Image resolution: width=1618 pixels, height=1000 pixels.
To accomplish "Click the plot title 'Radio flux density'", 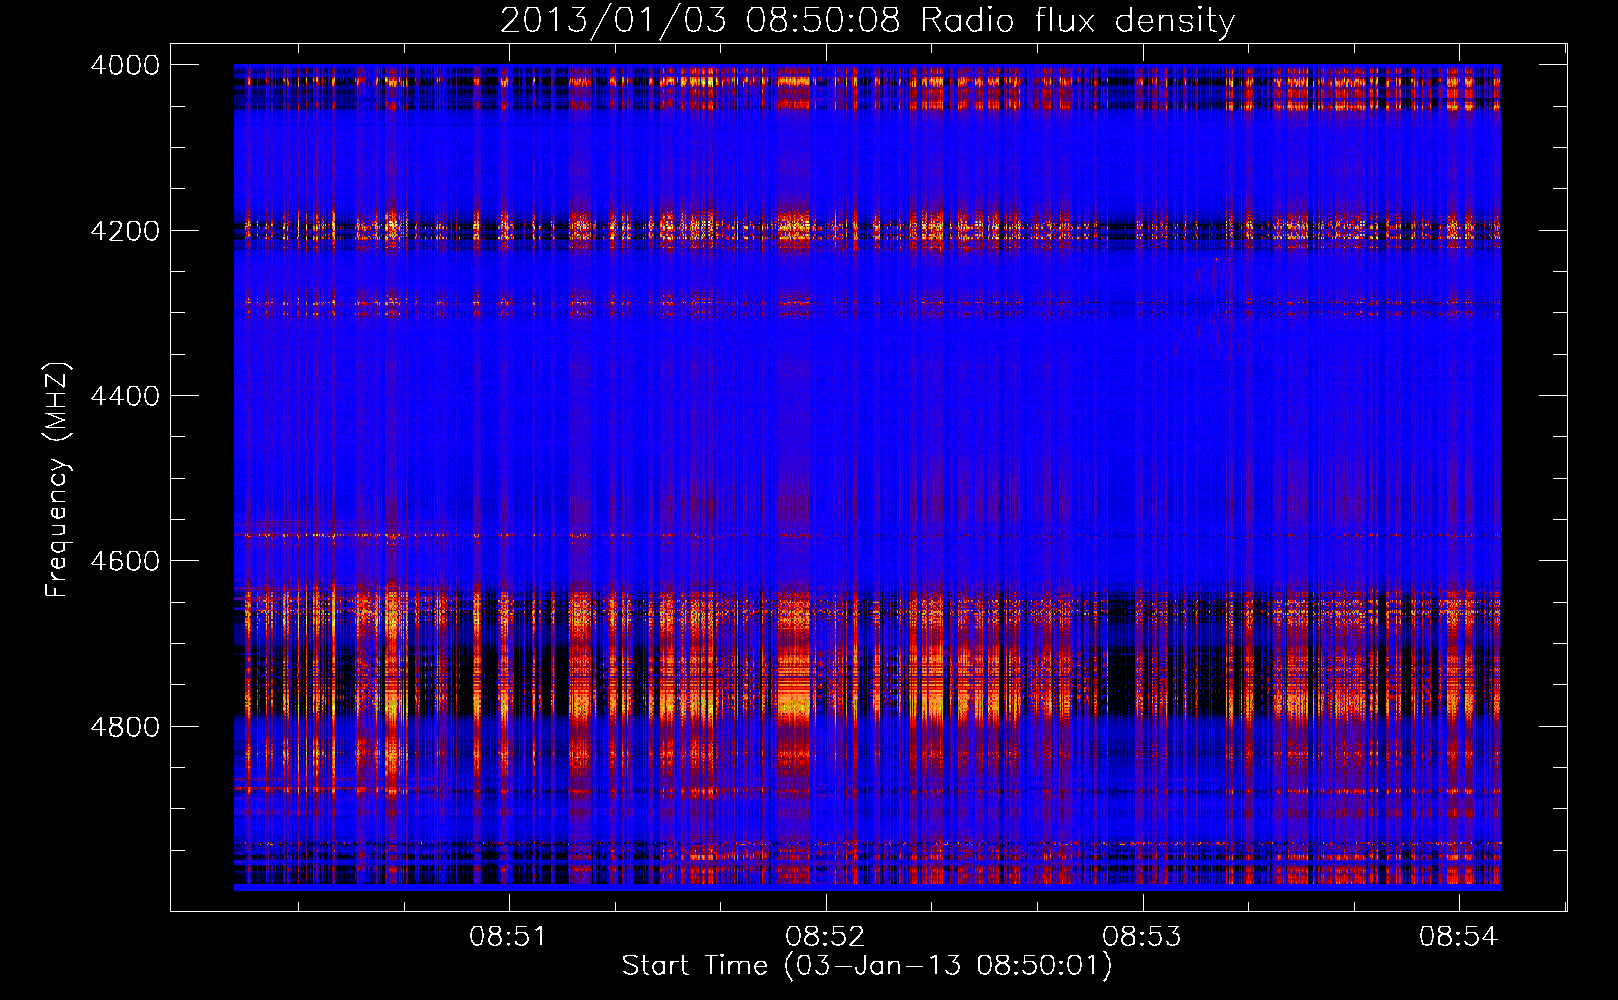I will click(x=1077, y=20).
